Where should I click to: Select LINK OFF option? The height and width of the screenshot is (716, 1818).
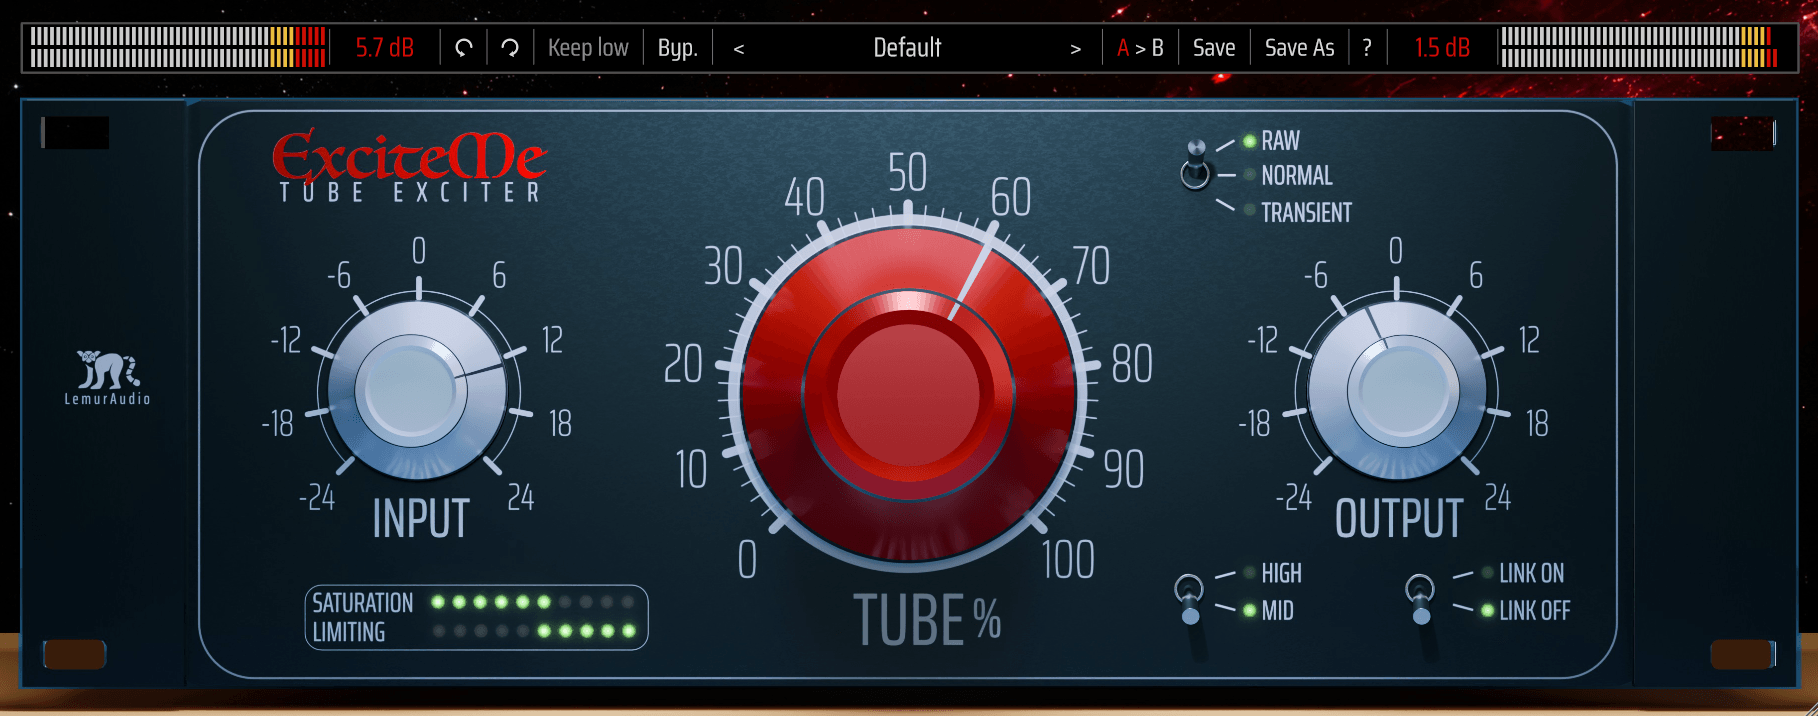click(1534, 610)
